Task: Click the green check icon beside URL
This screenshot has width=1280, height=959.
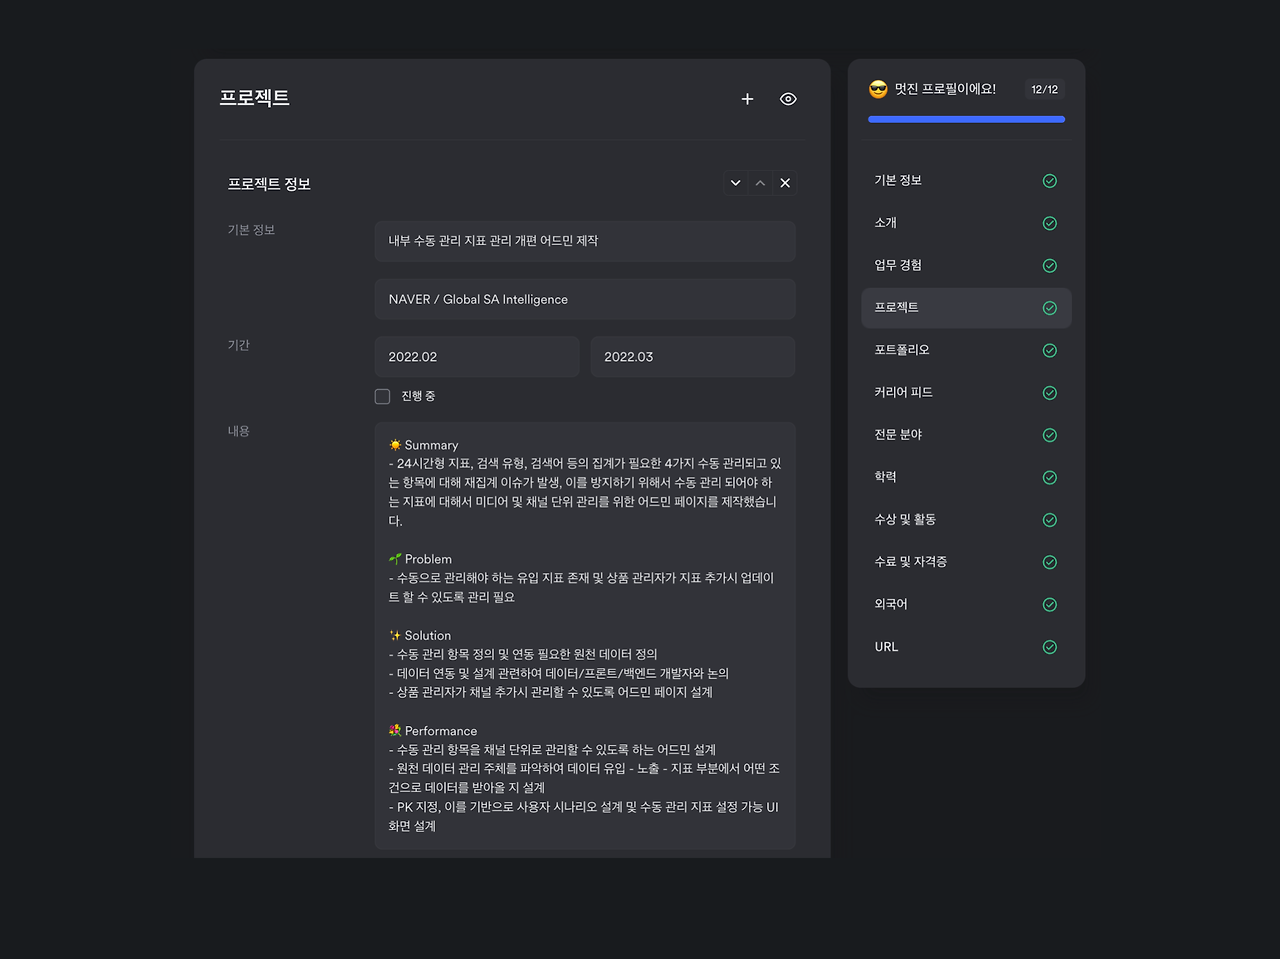Action: 1050,647
